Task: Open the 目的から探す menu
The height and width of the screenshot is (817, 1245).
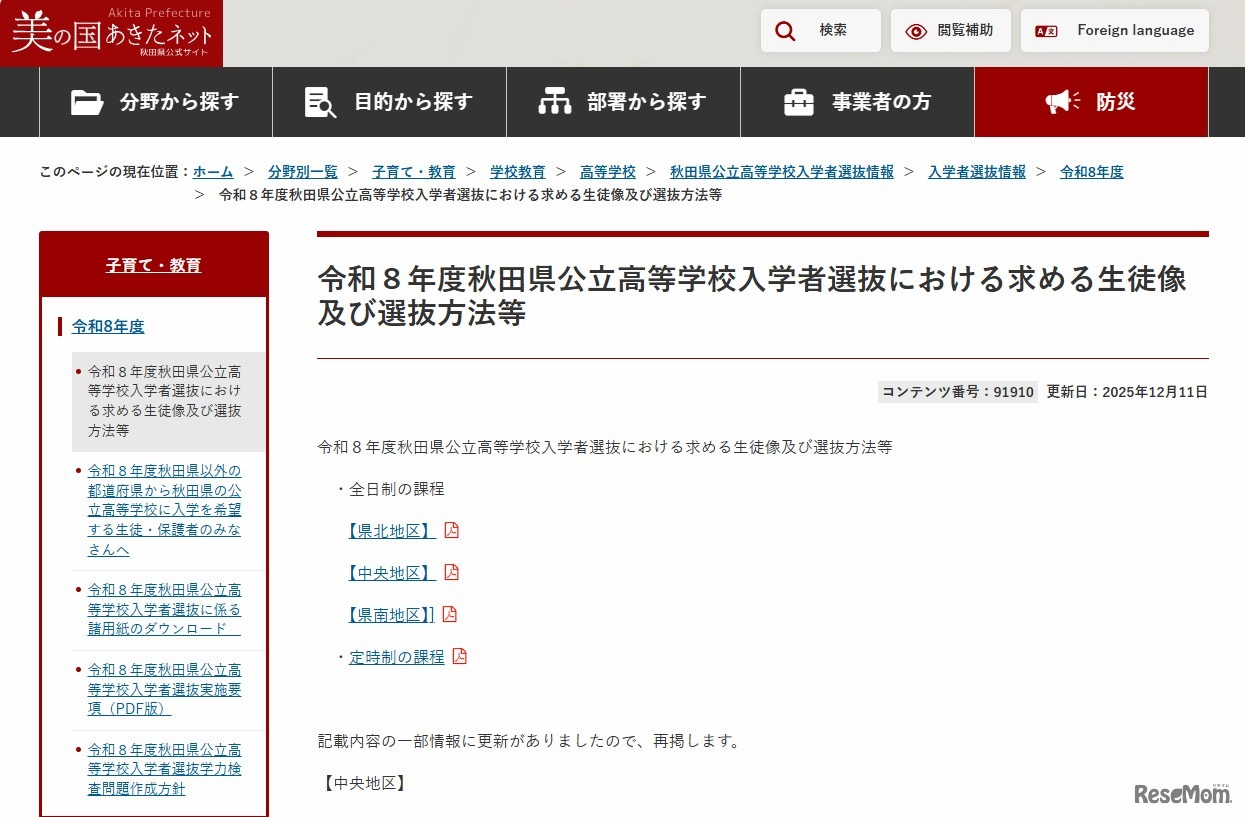Action: (390, 102)
